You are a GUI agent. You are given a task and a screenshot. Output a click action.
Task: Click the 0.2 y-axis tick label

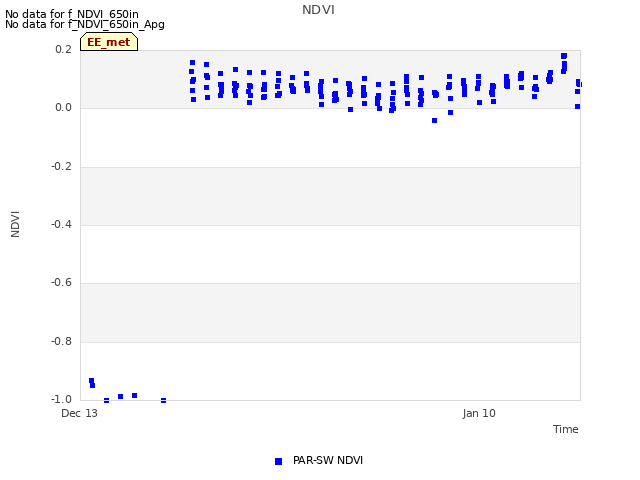click(x=63, y=49)
